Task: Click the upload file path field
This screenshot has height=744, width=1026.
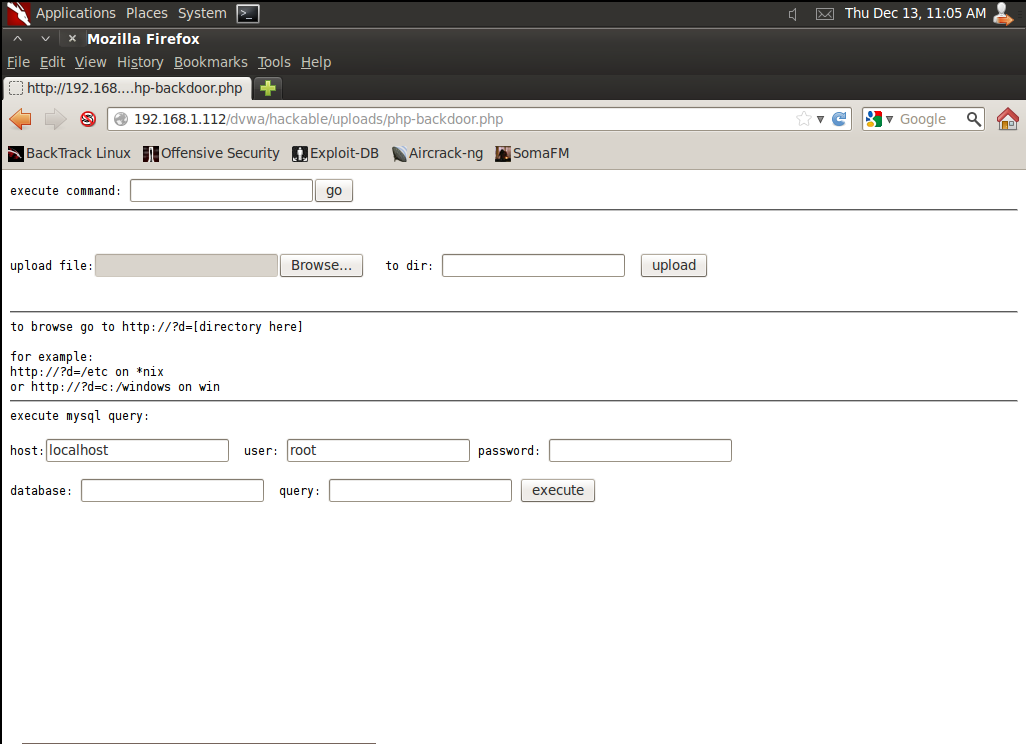Action: click(186, 265)
